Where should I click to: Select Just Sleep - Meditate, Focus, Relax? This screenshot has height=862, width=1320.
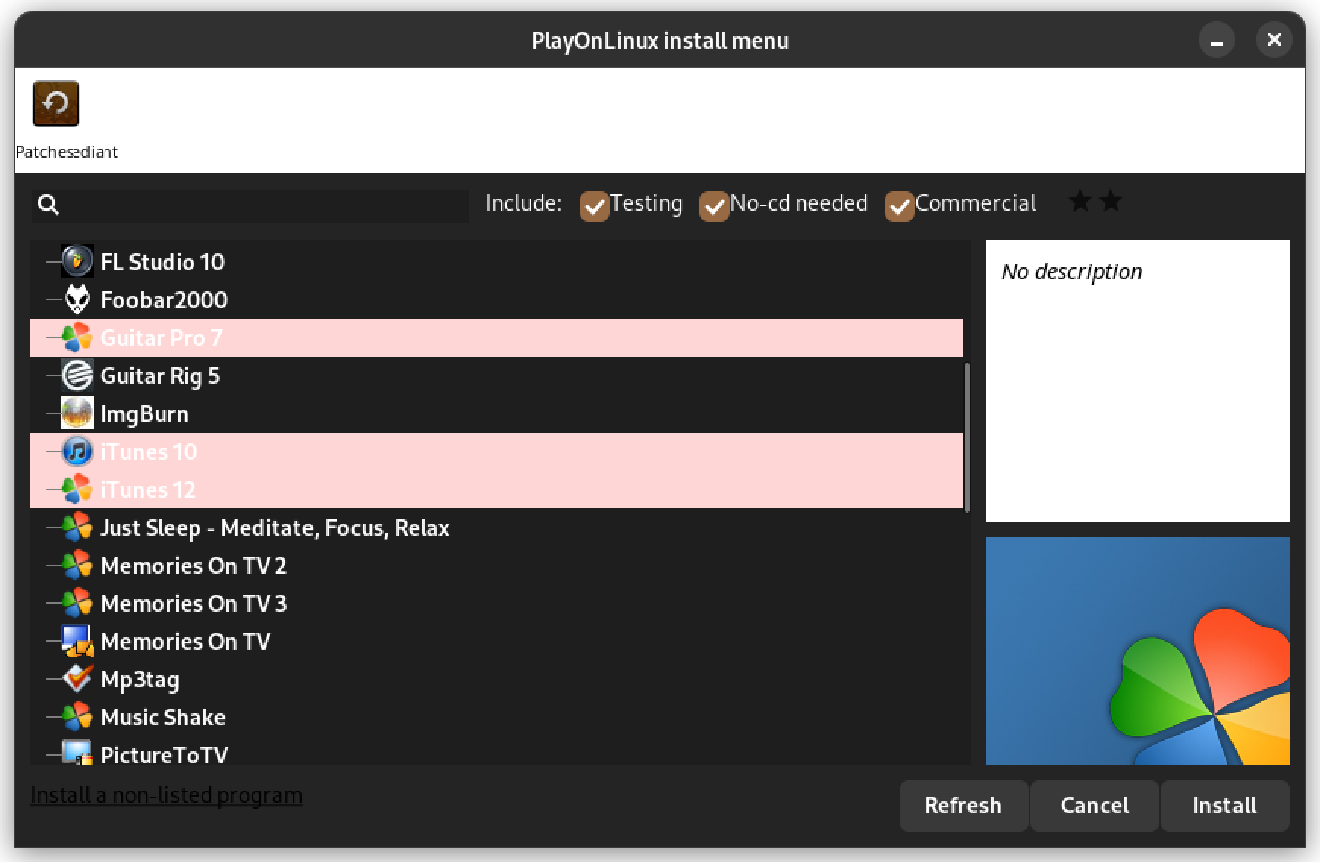point(274,528)
